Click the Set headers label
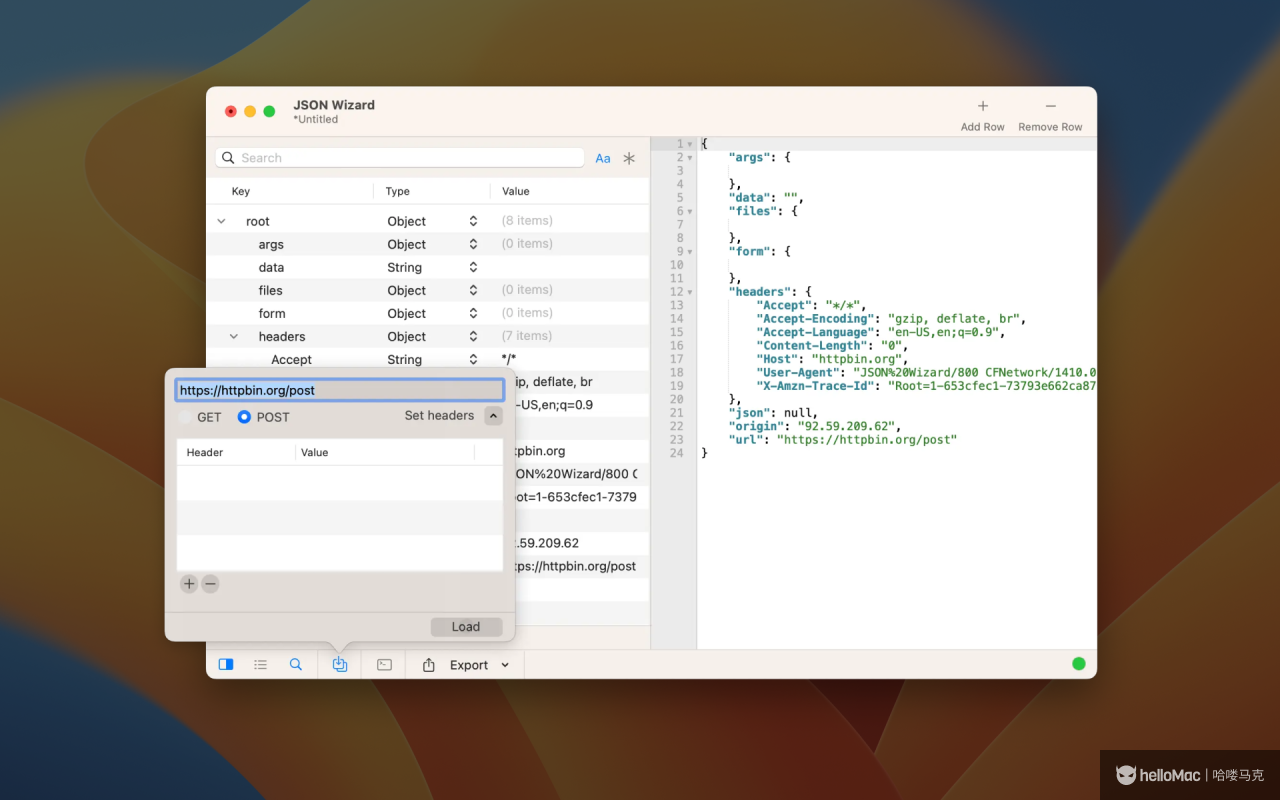Screen dimensions: 1280x800 coord(439,416)
